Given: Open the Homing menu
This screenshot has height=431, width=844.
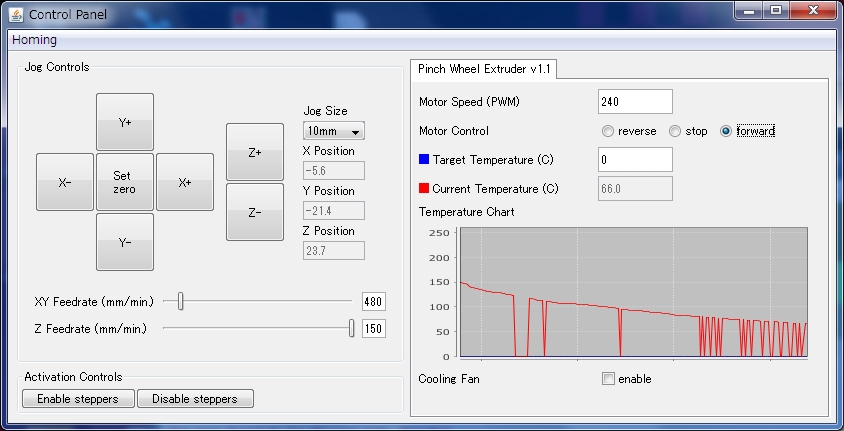Looking at the screenshot, I should tap(35, 40).
